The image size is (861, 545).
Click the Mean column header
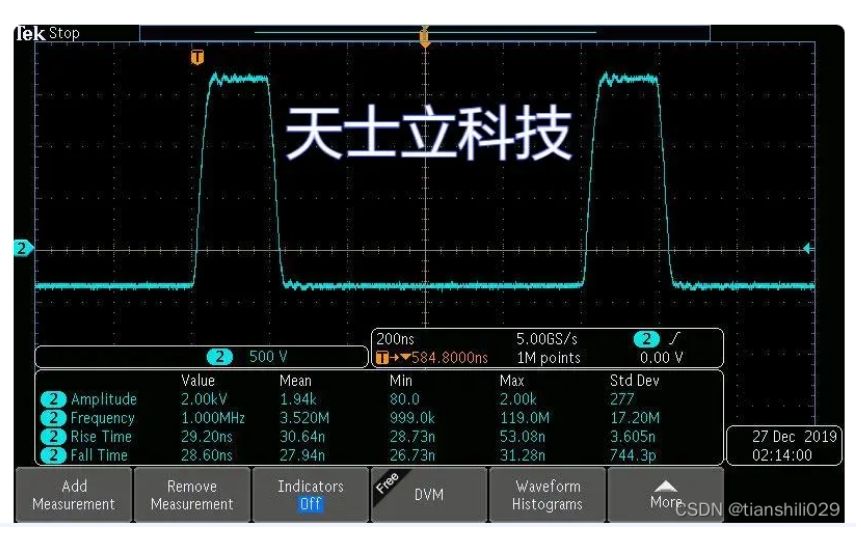pos(295,380)
